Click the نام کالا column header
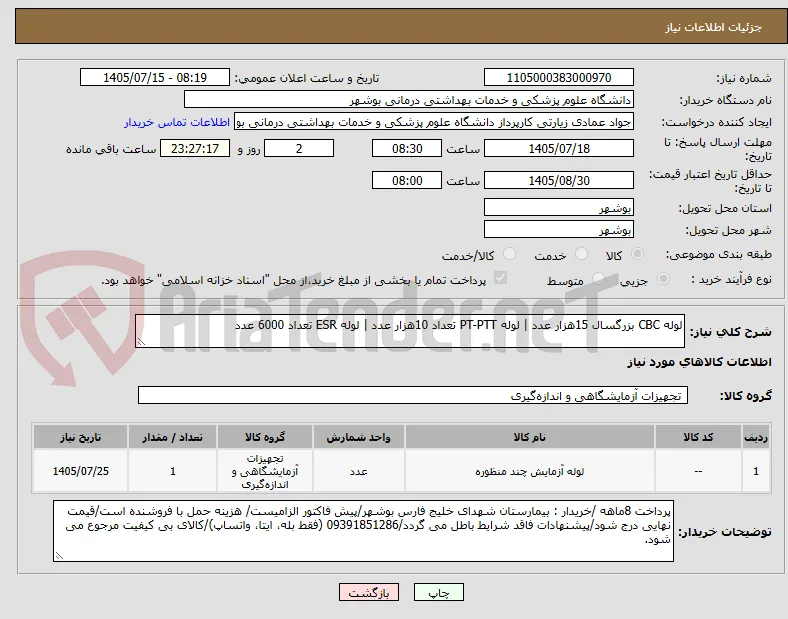Viewport: 788px width, 619px height. 530,437
